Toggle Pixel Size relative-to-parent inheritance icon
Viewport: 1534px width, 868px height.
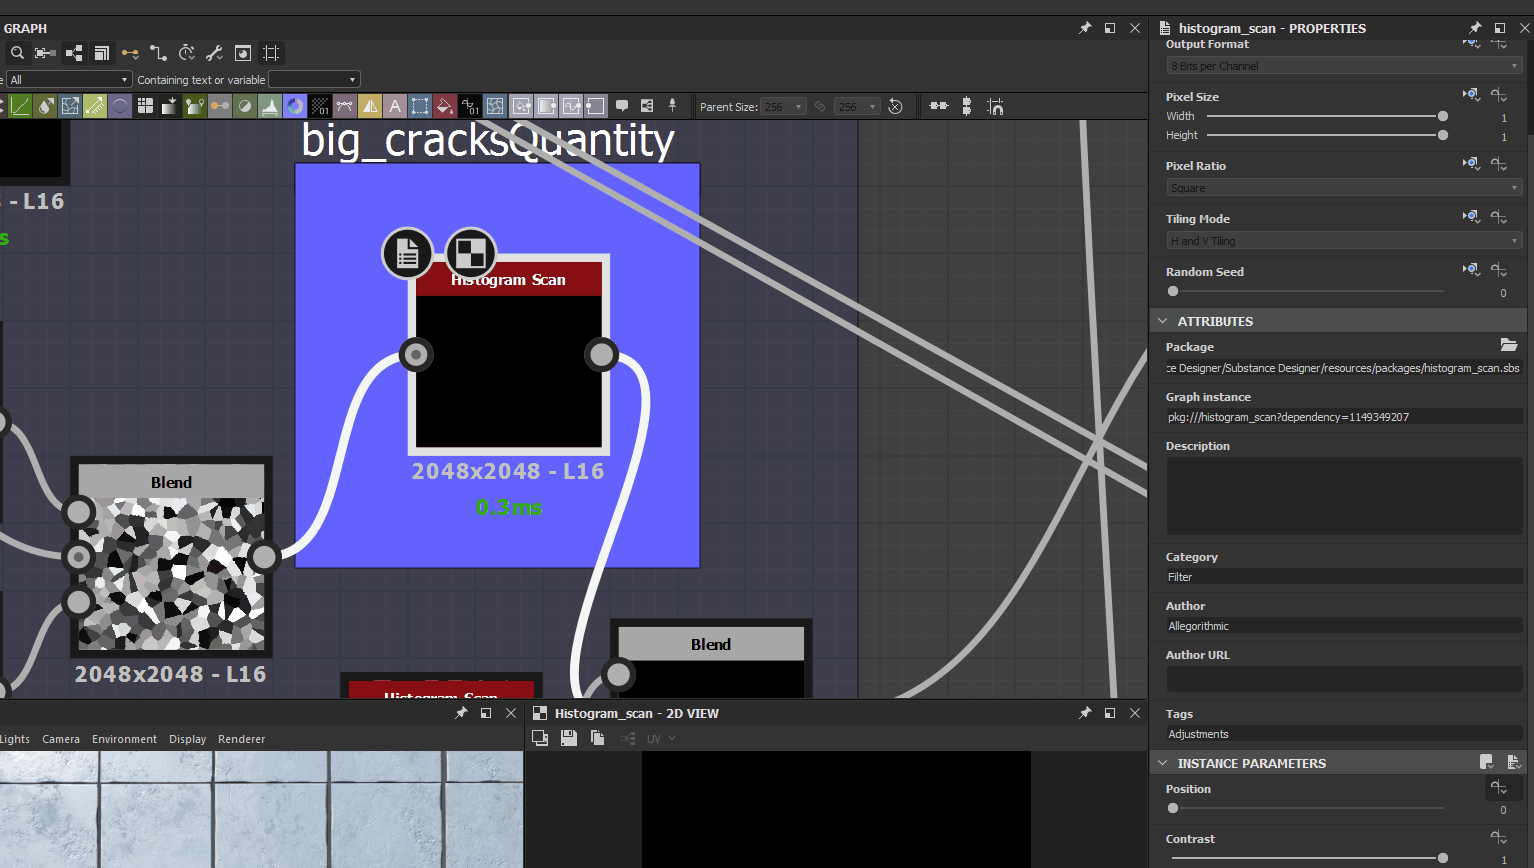(1471, 95)
